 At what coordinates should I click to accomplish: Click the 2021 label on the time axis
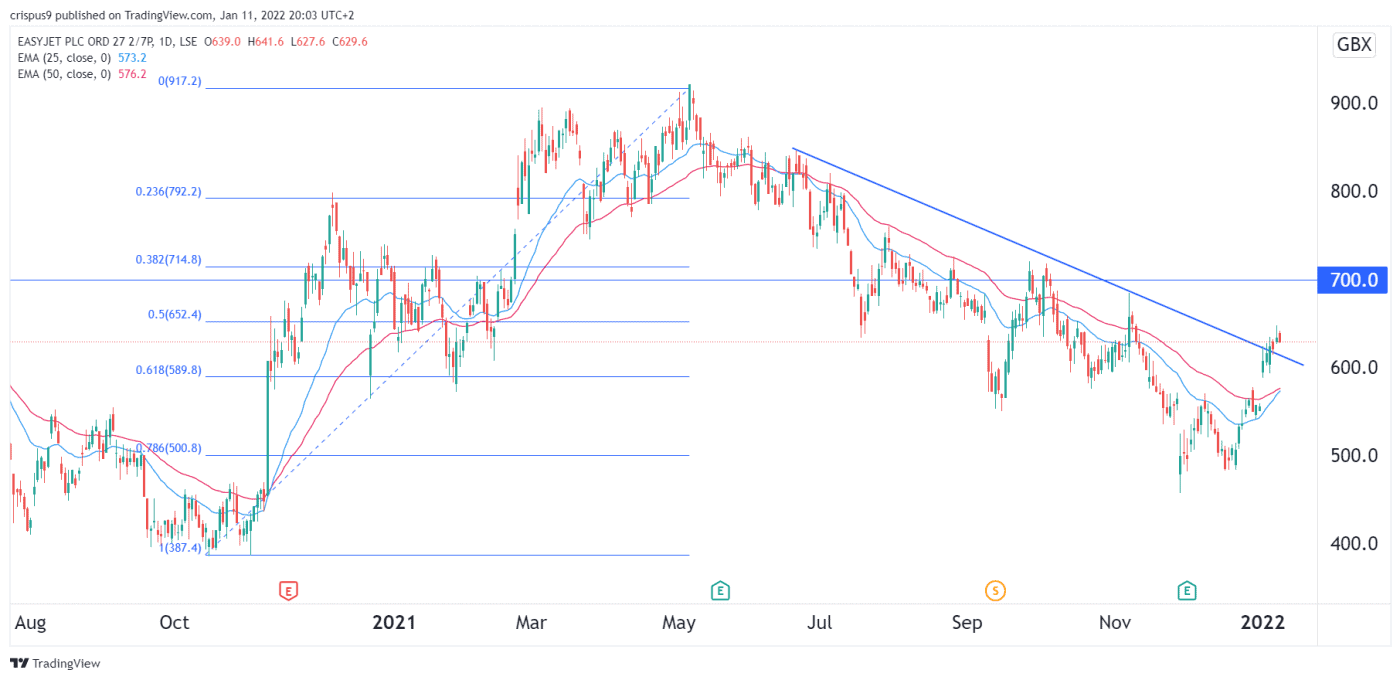coord(395,622)
